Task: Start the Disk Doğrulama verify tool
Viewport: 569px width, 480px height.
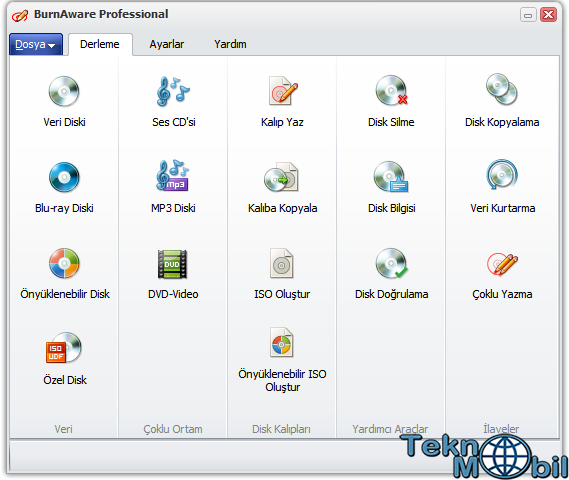Action: point(392,274)
